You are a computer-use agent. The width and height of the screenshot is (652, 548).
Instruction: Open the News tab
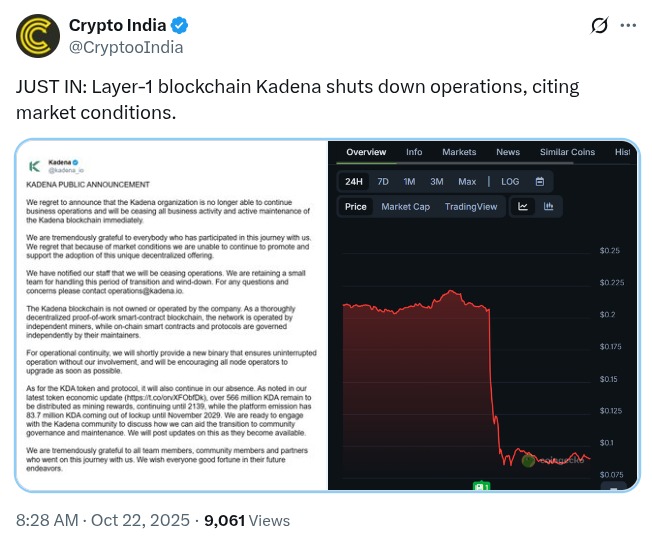click(x=508, y=152)
